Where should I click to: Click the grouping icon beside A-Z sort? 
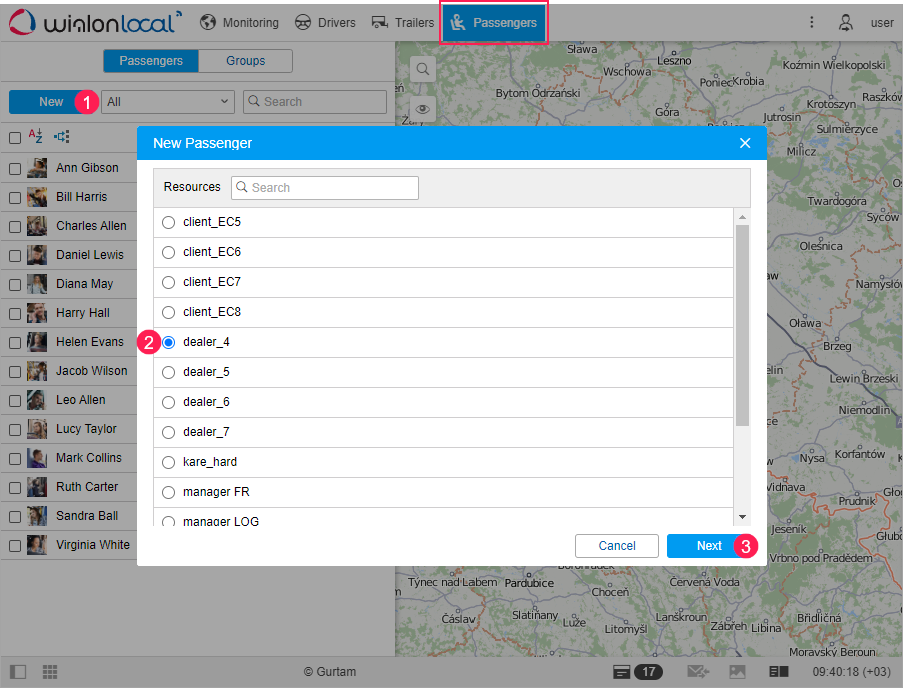pyautogui.click(x=62, y=136)
